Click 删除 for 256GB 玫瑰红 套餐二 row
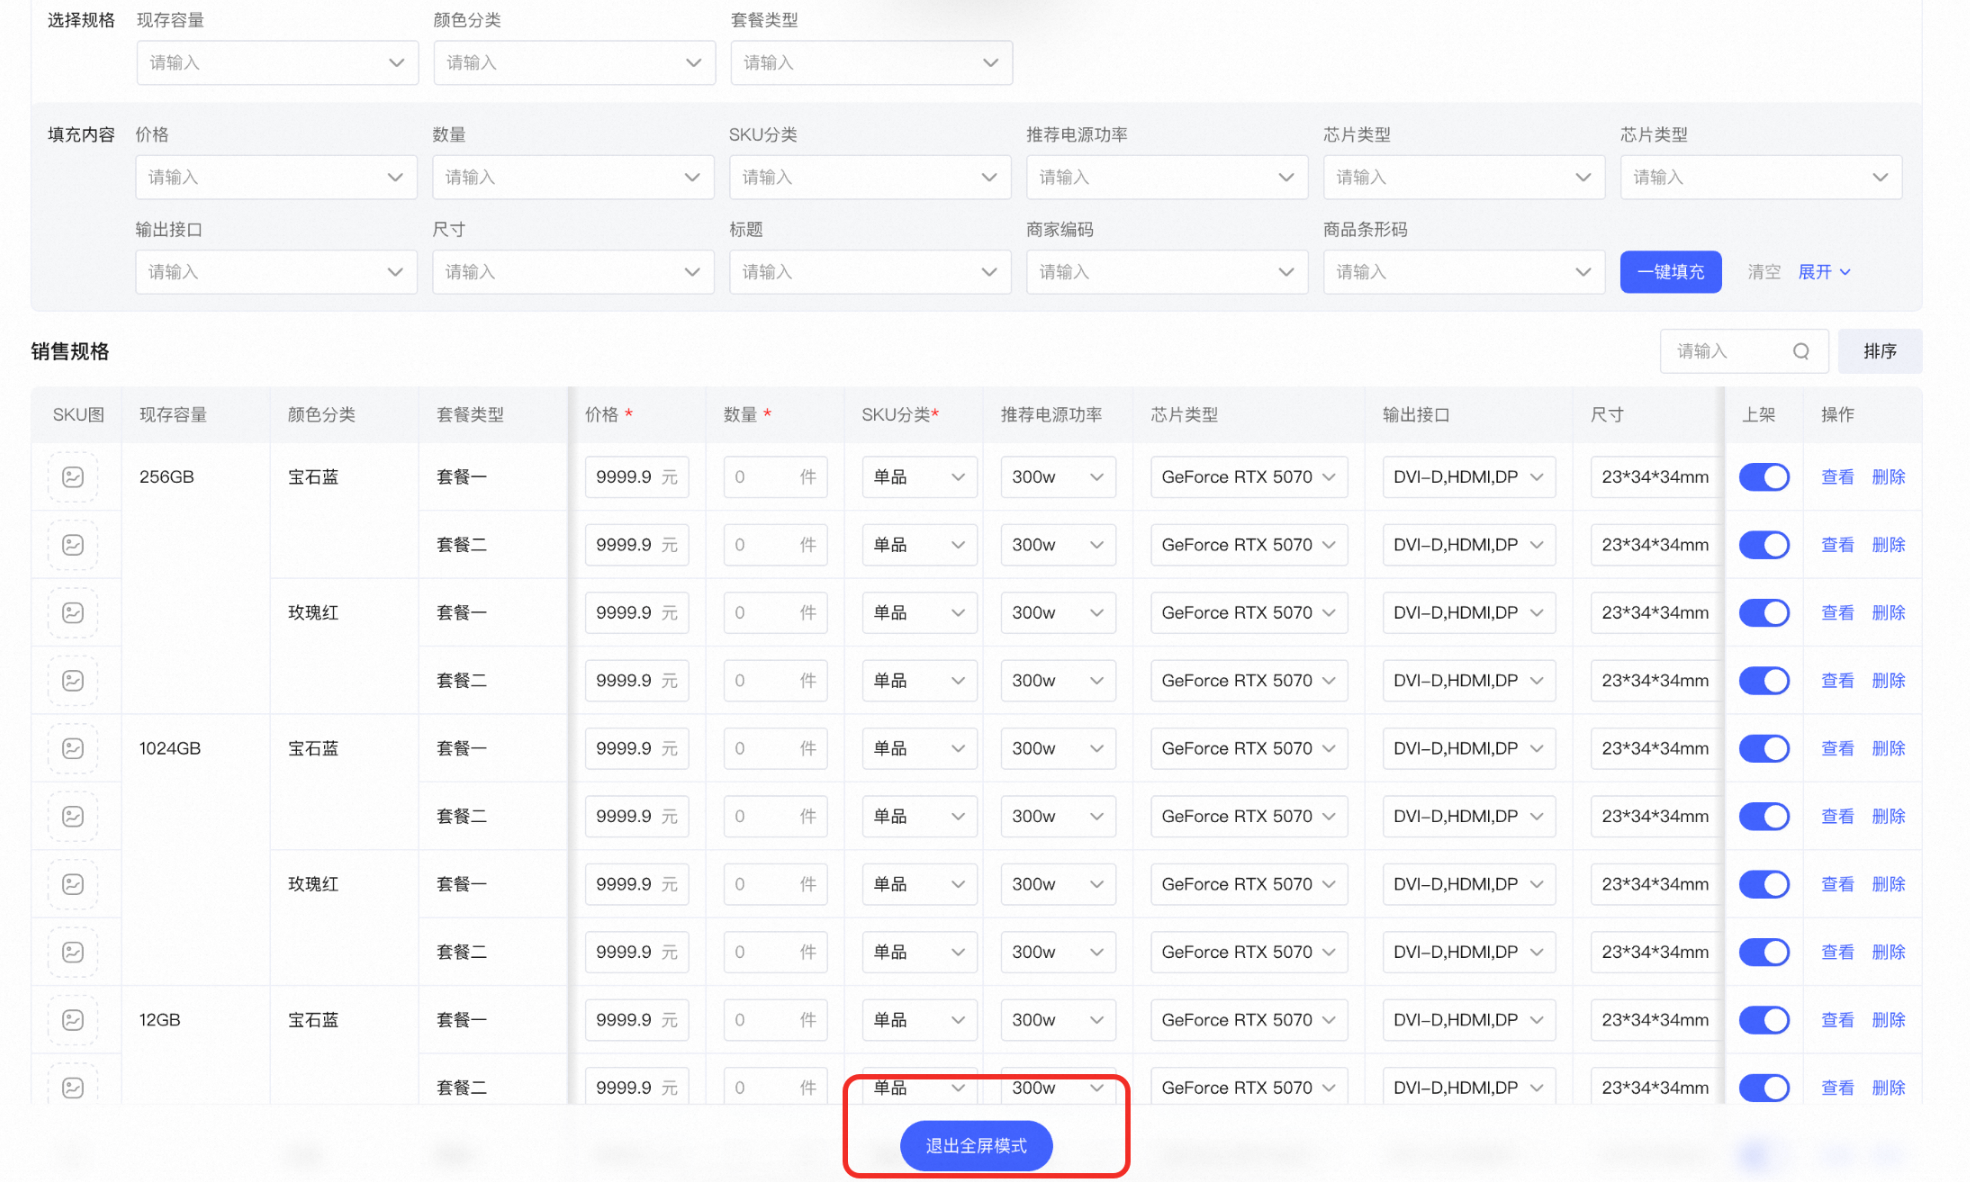Image resolution: width=1970 pixels, height=1182 pixels. click(x=1888, y=681)
